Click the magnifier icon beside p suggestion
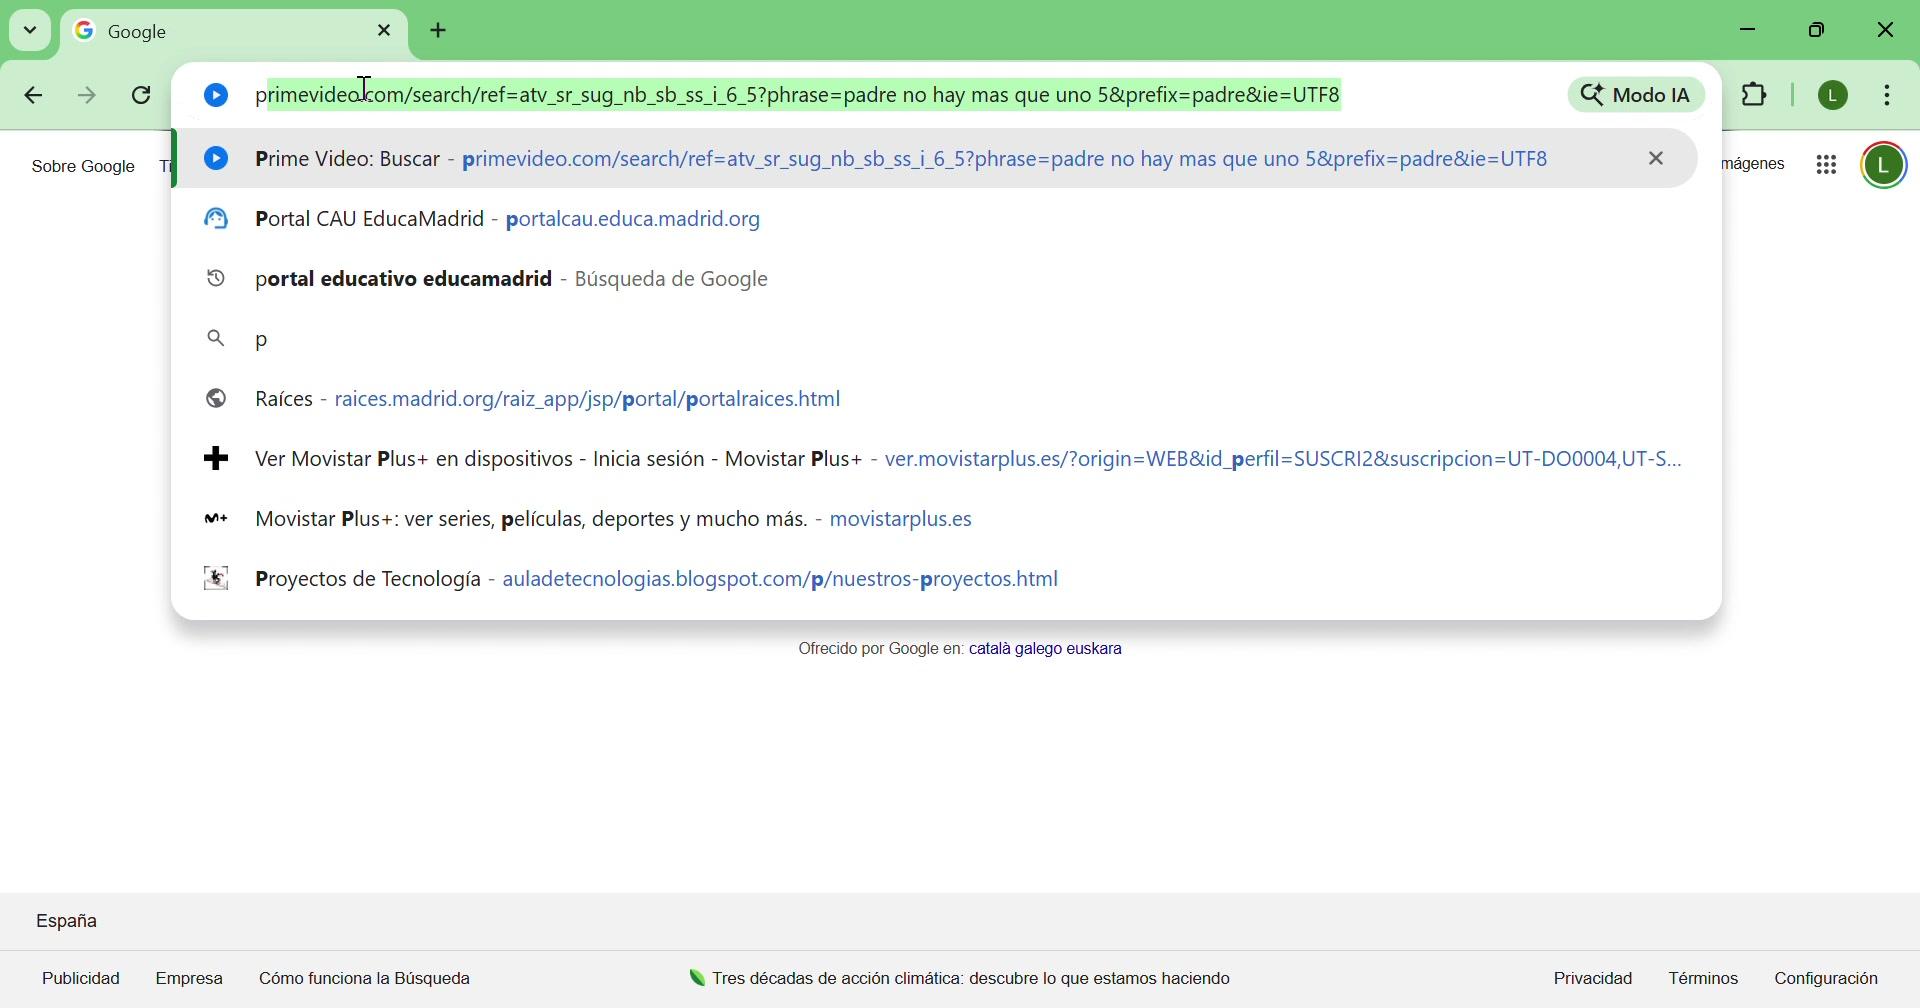 click(216, 339)
